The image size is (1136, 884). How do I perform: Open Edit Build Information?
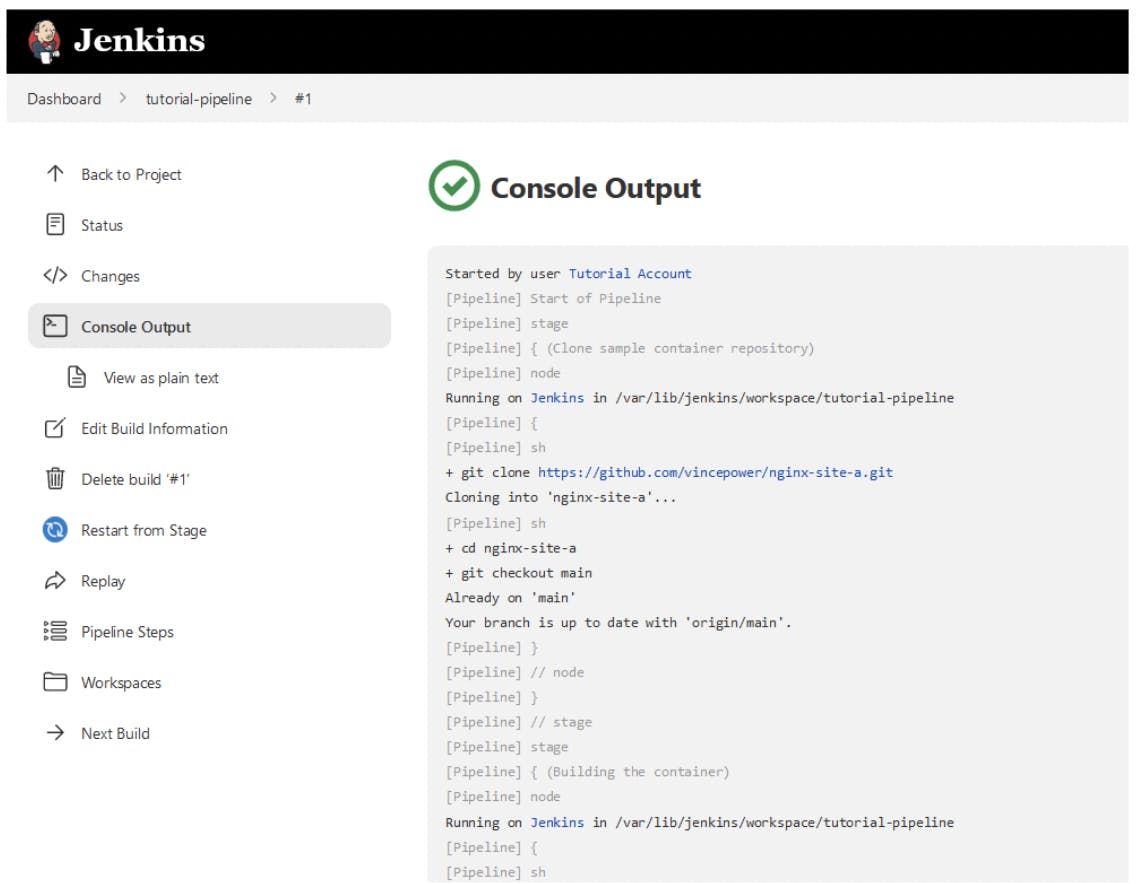[154, 428]
